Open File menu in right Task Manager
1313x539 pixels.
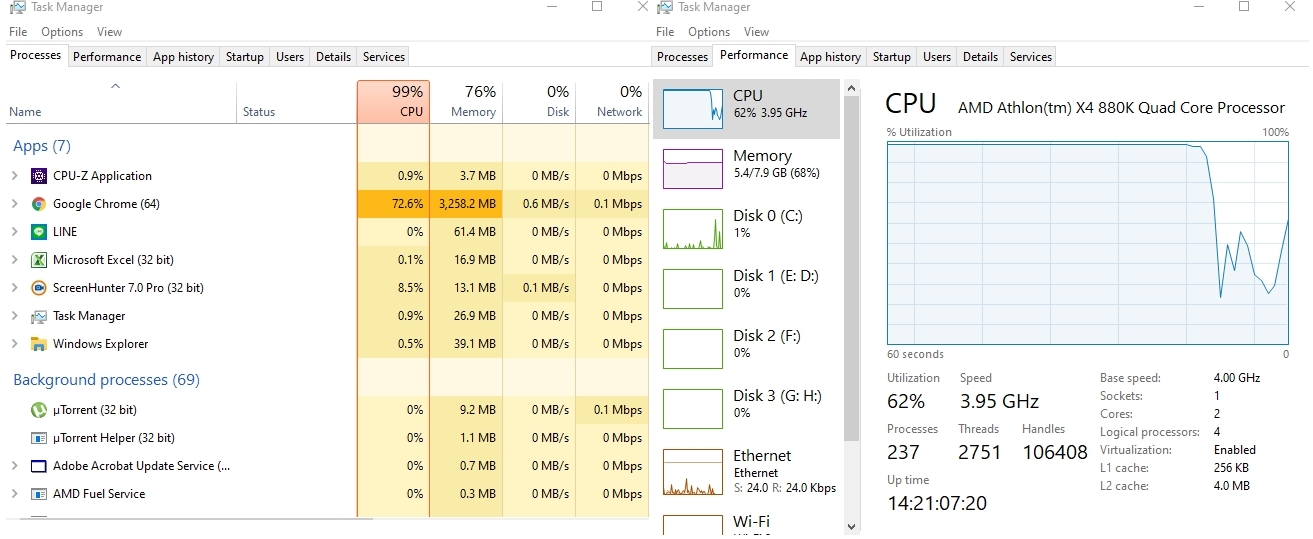click(665, 32)
